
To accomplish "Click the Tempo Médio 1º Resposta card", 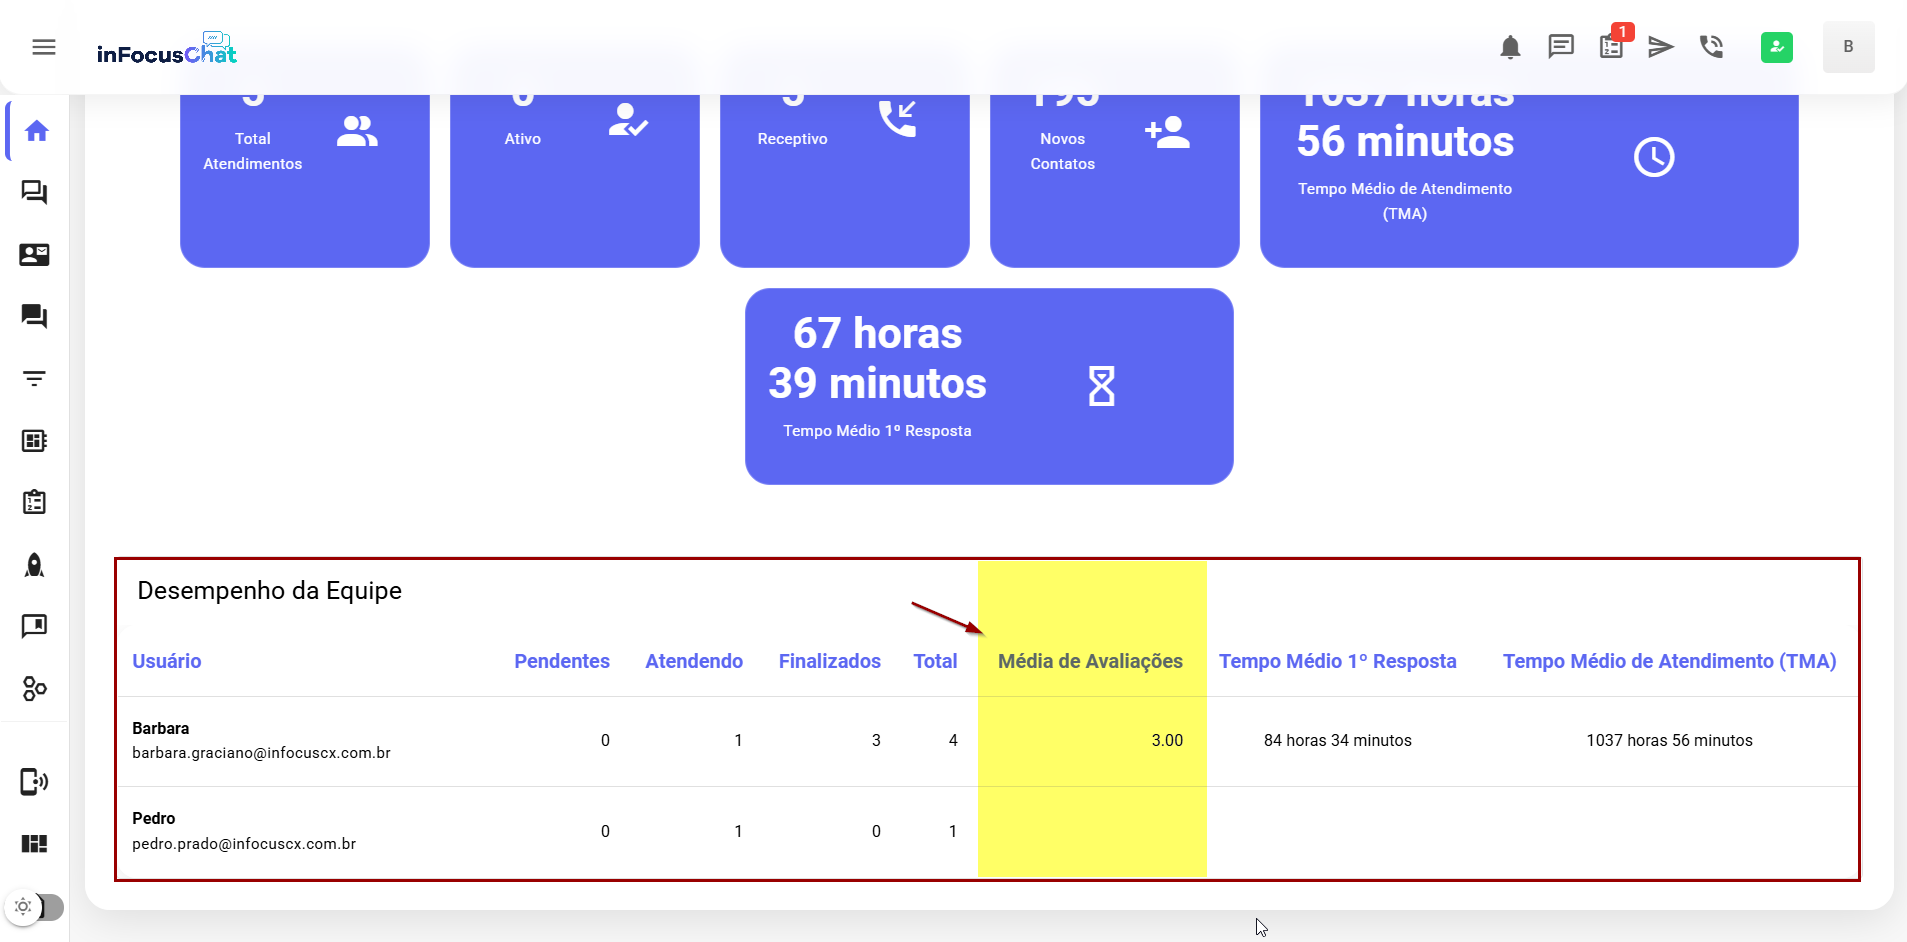I will point(988,386).
